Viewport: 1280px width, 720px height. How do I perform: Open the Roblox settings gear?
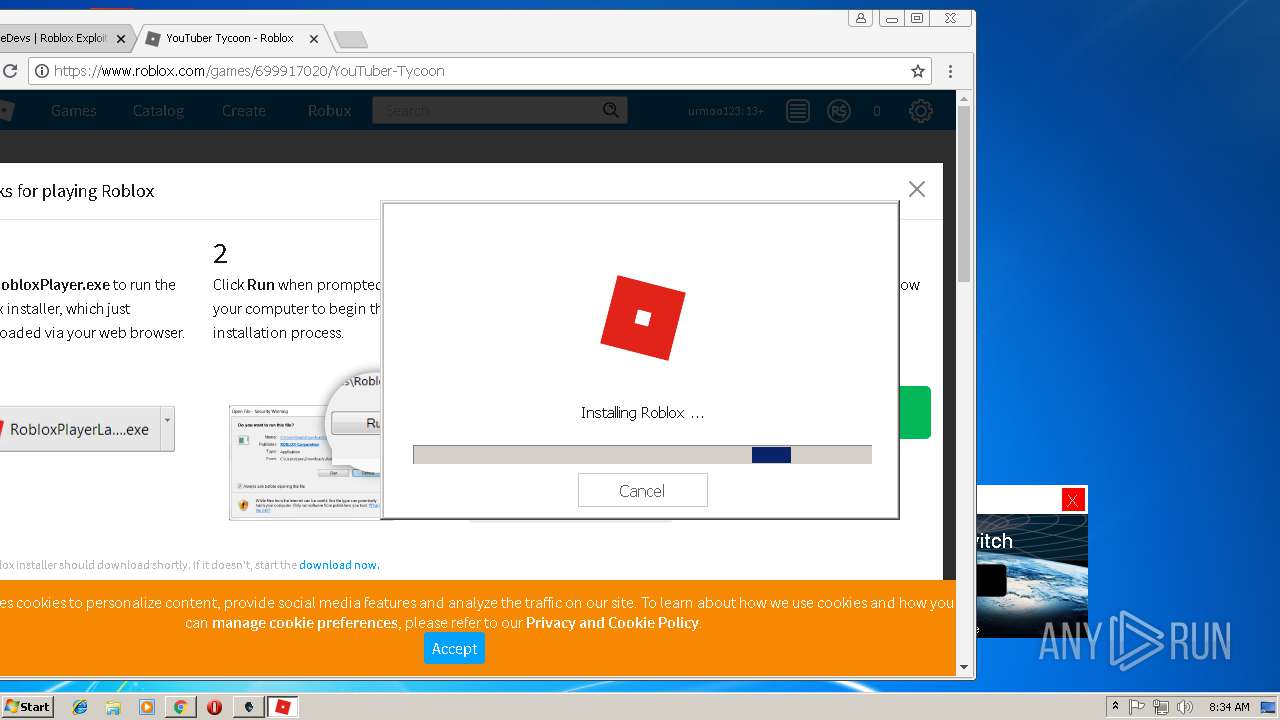click(921, 111)
